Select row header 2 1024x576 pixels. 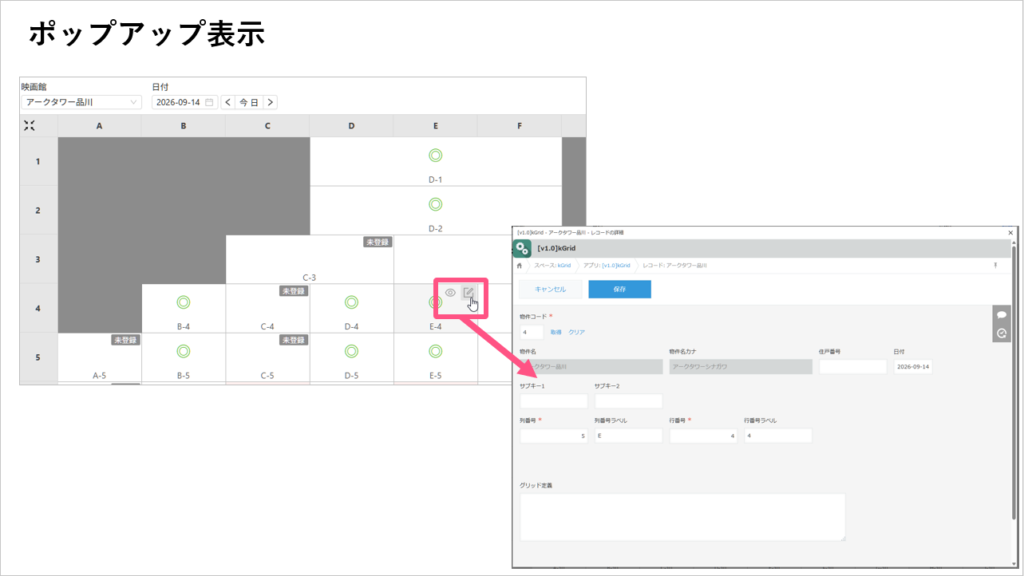click(x=38, y=210)
